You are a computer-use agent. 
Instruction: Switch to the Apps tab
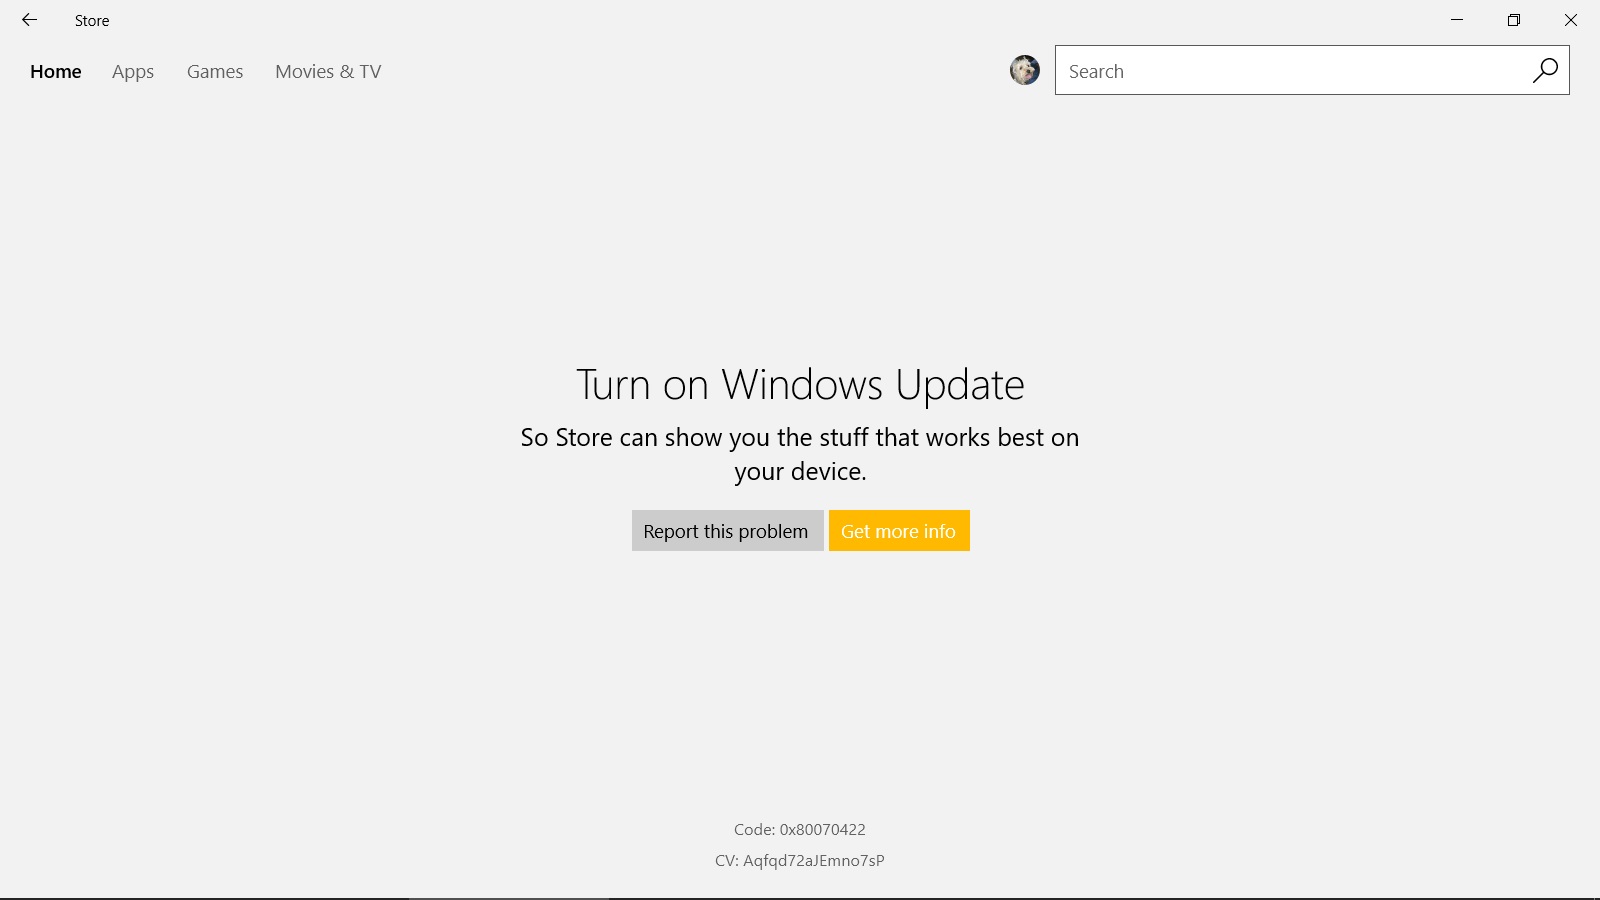133,72
